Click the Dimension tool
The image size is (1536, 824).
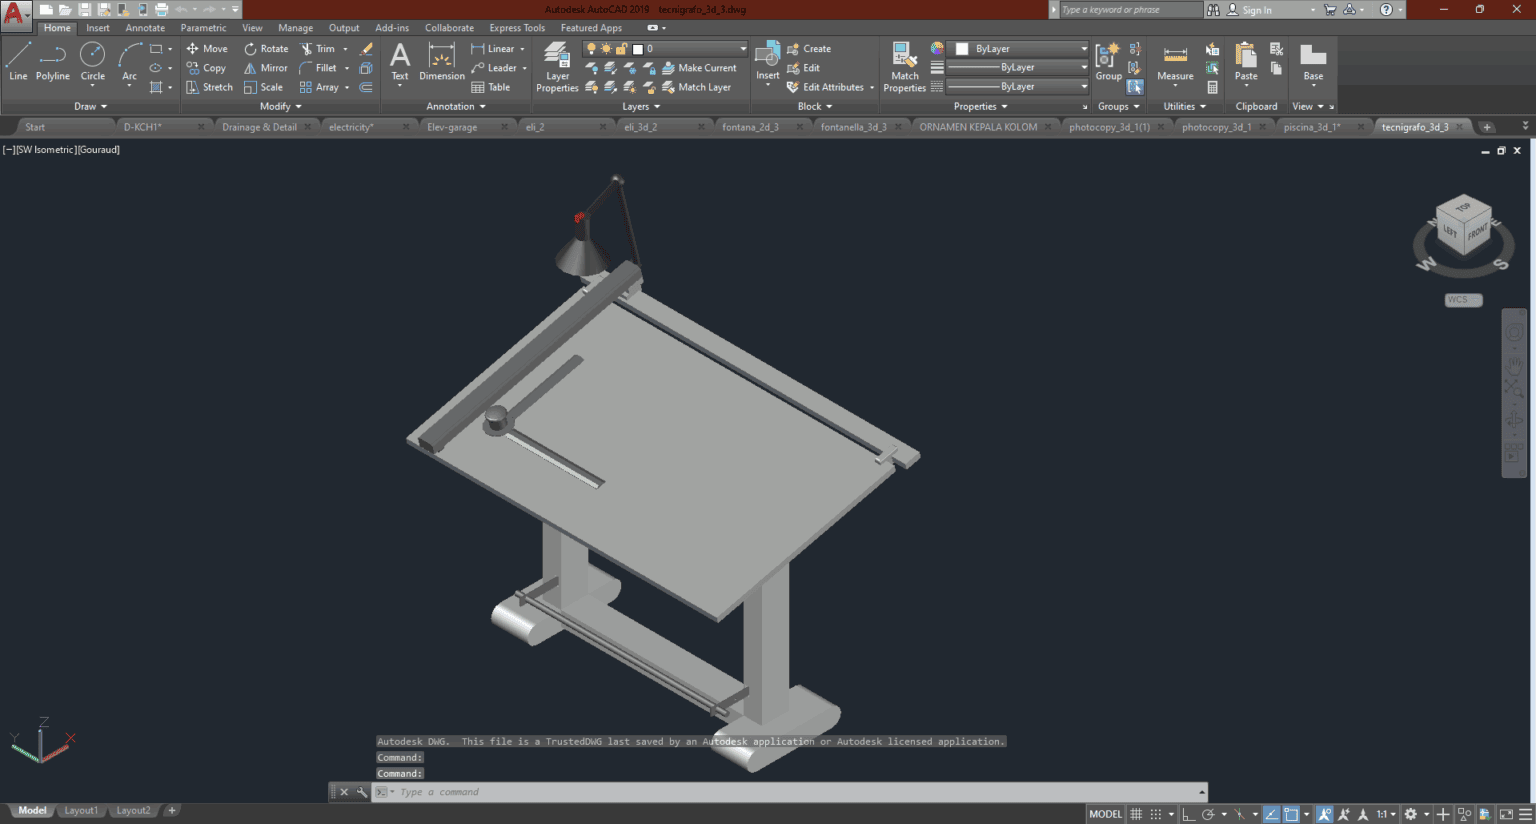(x=441, y=62)
